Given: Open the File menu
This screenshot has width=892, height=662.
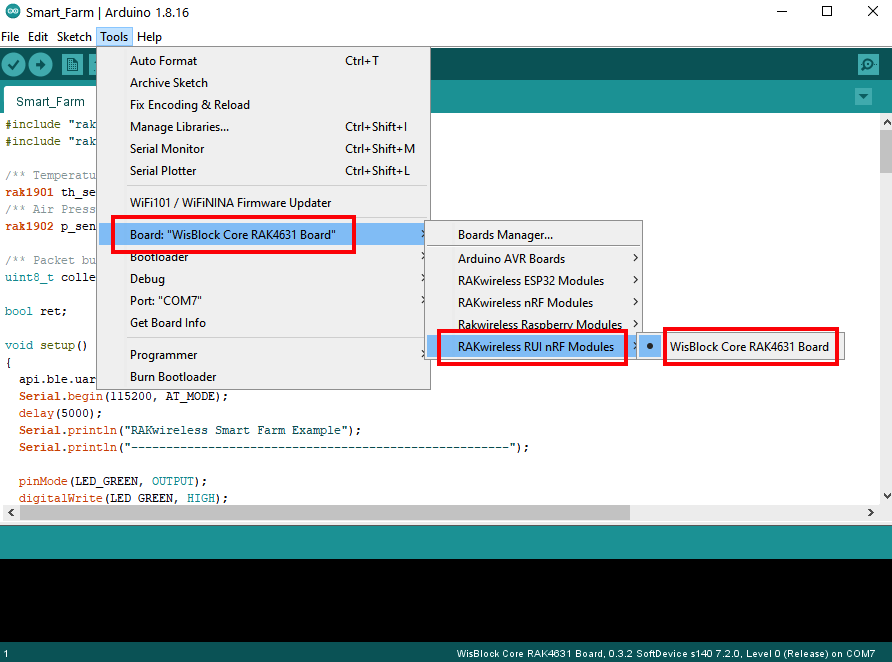Looking at the screenshot, I should [10, 37].
